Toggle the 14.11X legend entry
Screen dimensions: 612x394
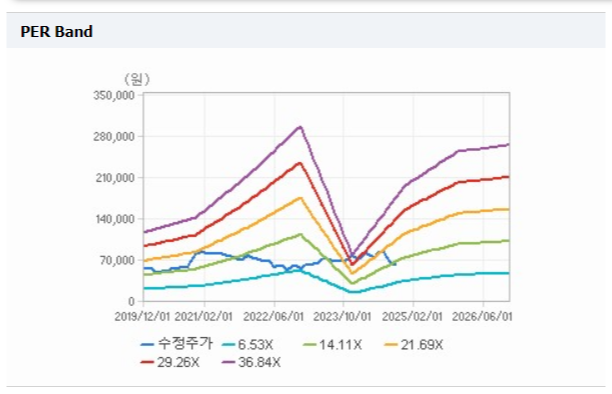(333, 345)
